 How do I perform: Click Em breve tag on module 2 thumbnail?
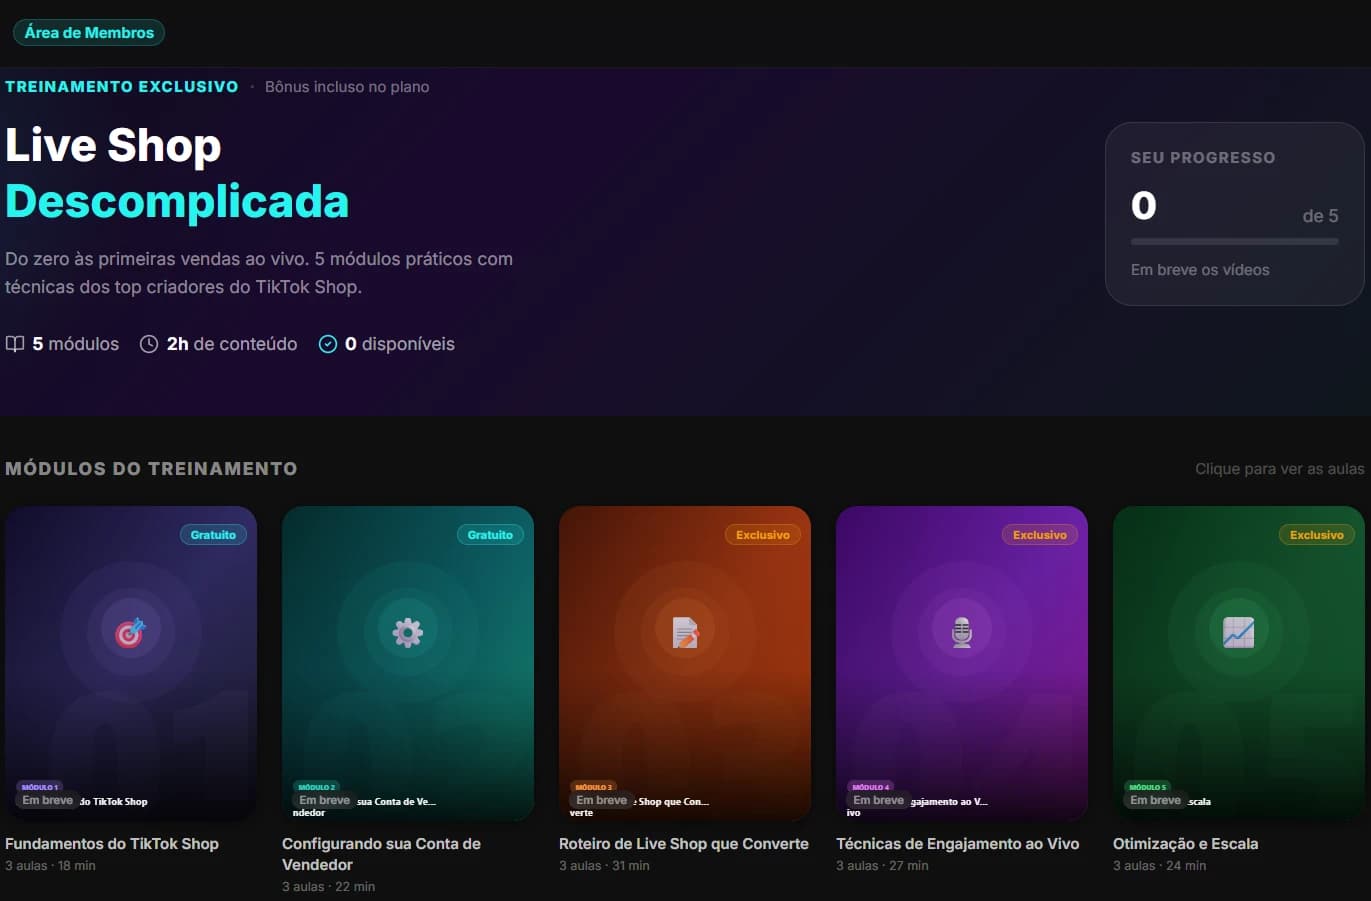click(x=325, y=800)
